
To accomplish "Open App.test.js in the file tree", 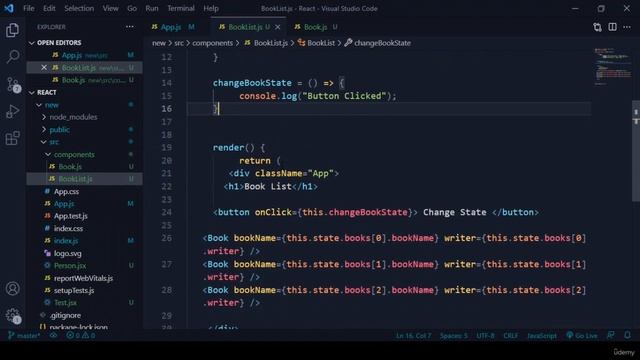I will pos(85,216).
